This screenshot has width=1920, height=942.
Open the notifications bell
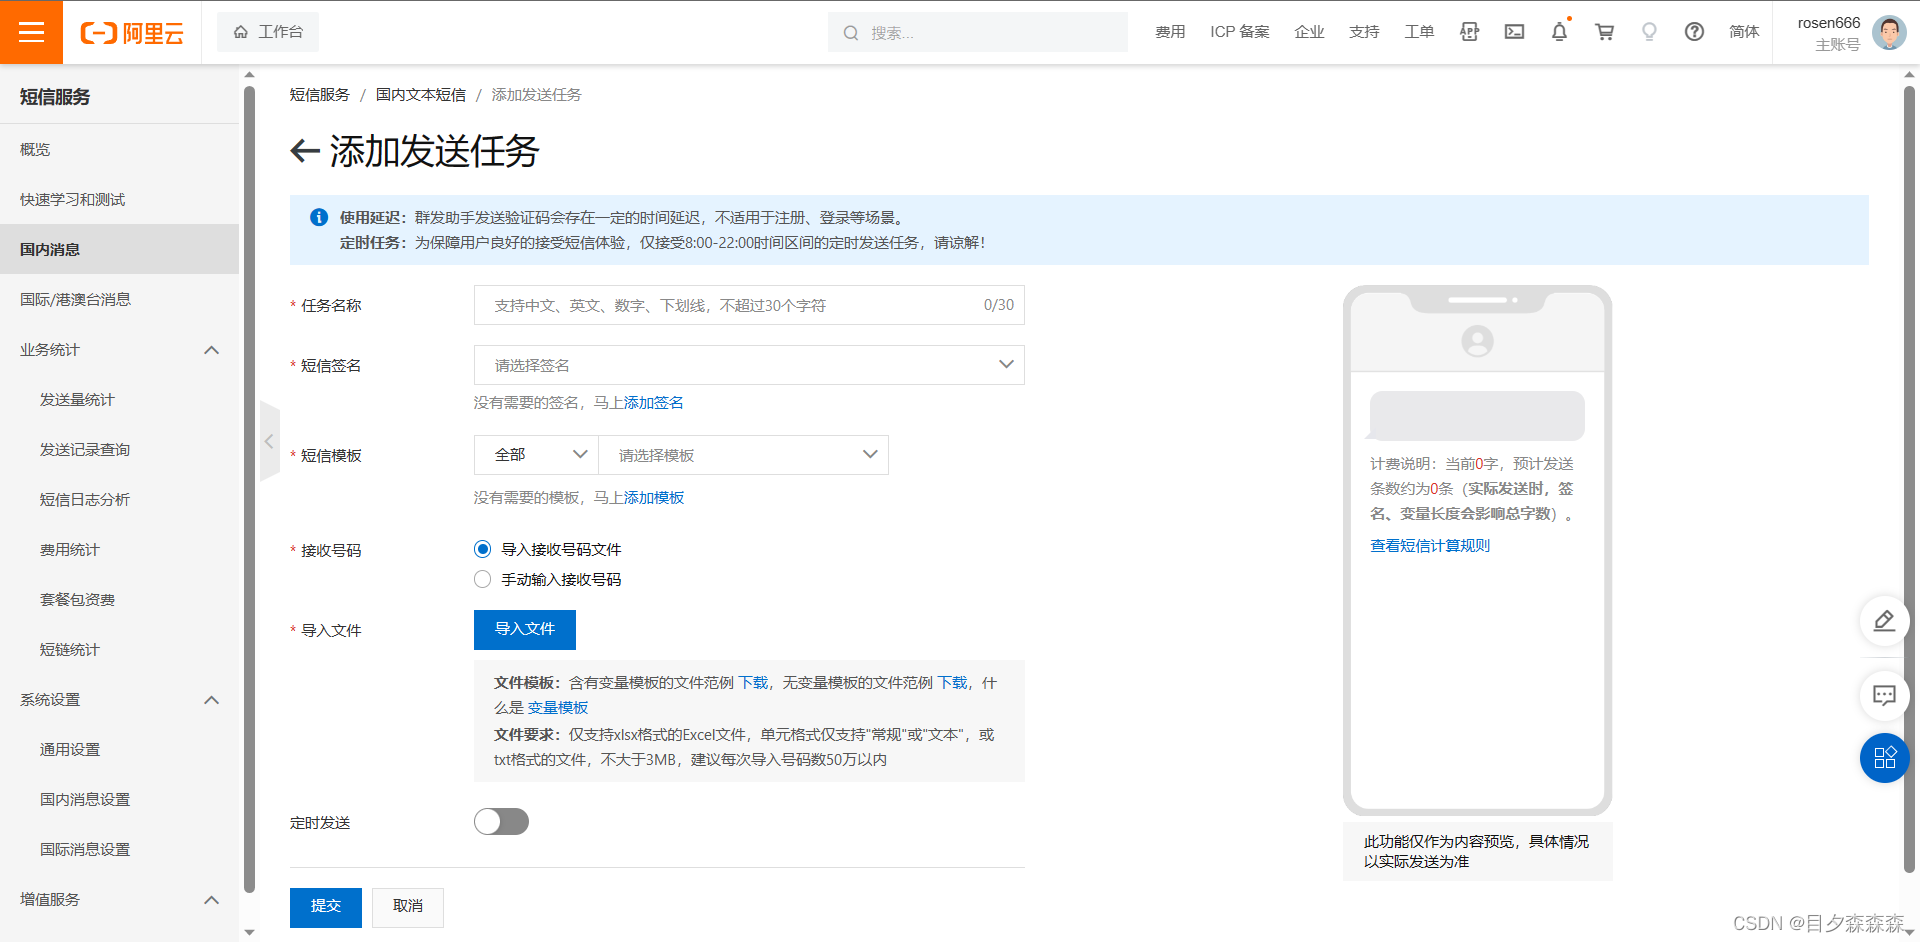(1559, 31)
